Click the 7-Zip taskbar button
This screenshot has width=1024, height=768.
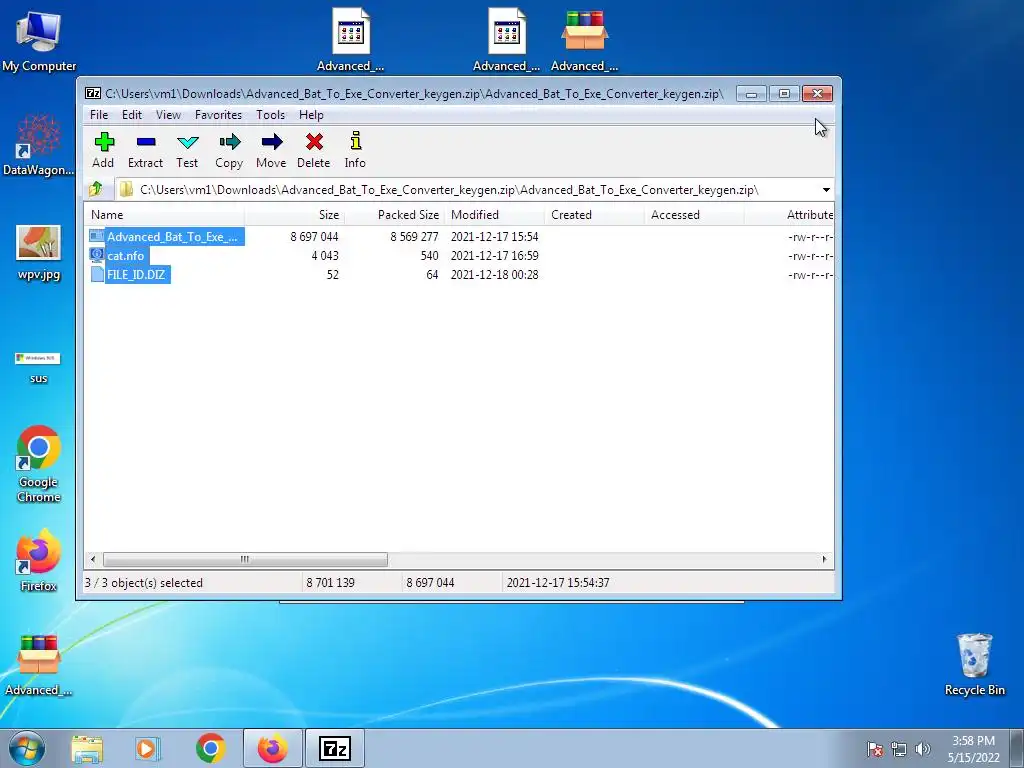point(335,748)
